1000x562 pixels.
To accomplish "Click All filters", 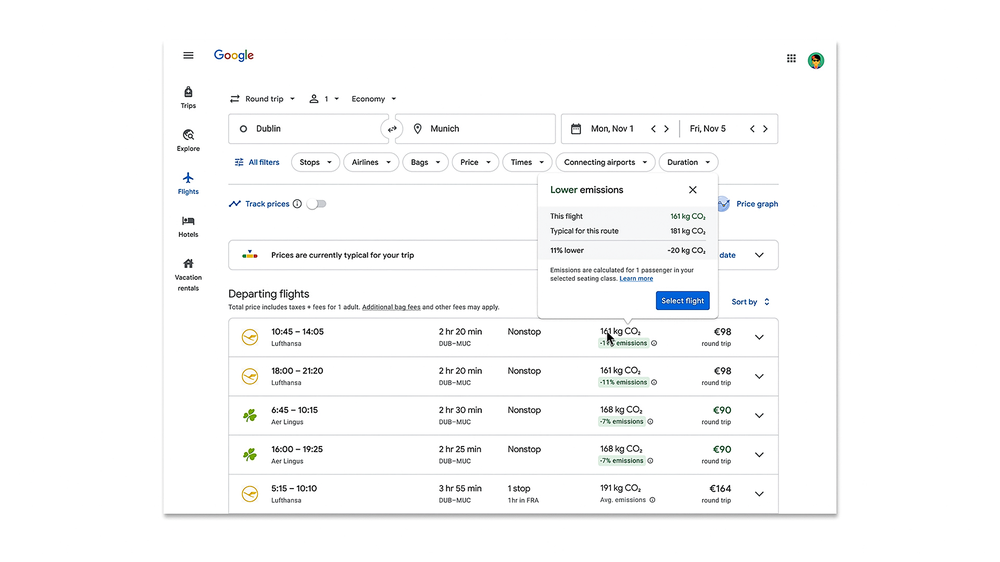I will (x=257, y=162).
